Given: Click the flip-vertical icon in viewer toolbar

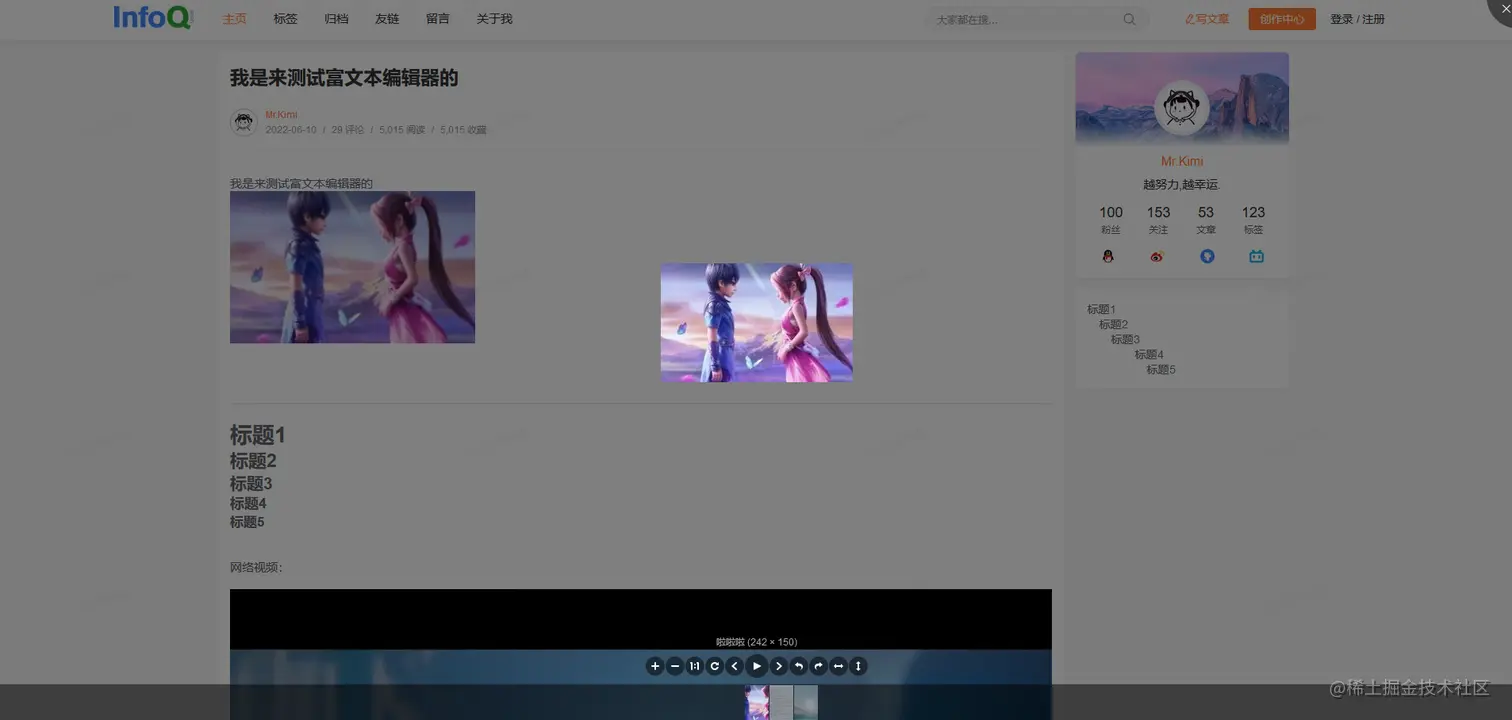Looking at the screenshot, I should coord(858,666).
